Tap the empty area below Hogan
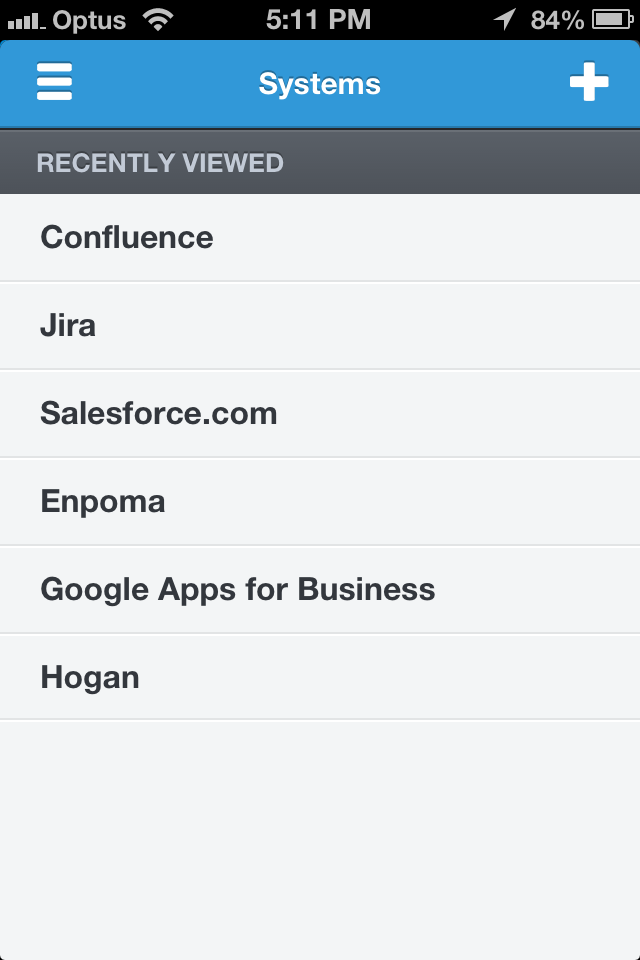This screenshot has height=960, width=640. (320, 840)
